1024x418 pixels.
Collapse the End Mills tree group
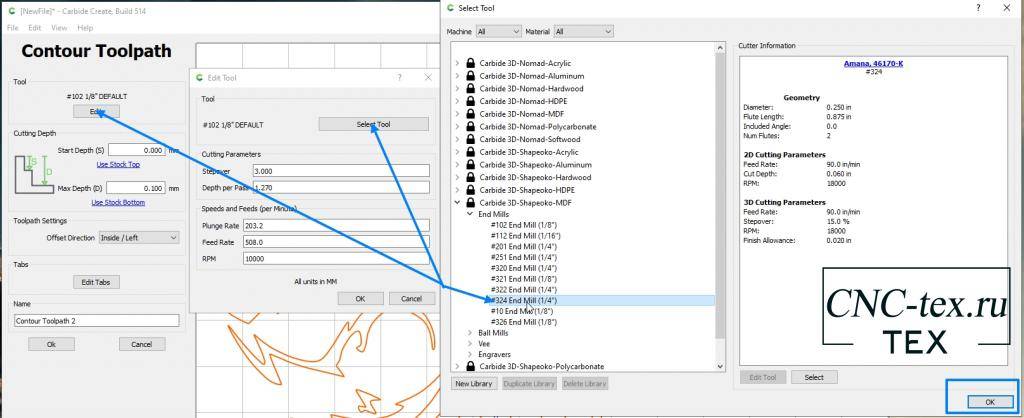[471, 214]
